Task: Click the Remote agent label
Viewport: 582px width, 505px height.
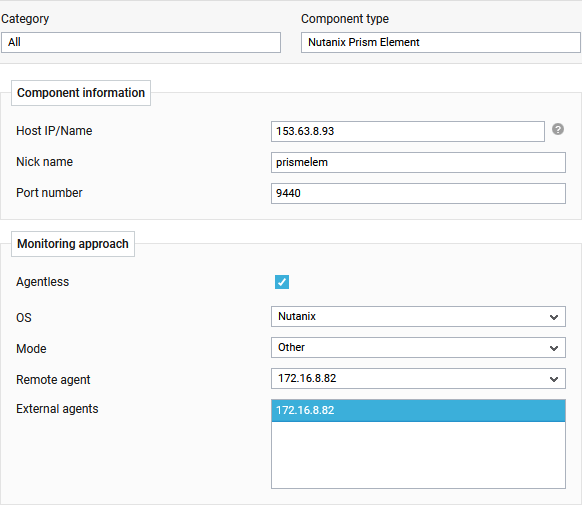Action: coord(53,380)
